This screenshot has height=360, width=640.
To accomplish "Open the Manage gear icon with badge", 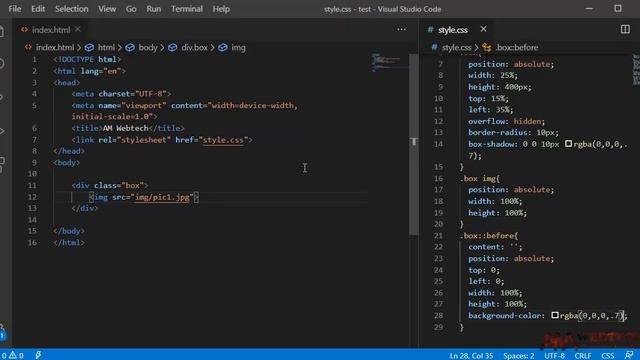I will (2, 332).
